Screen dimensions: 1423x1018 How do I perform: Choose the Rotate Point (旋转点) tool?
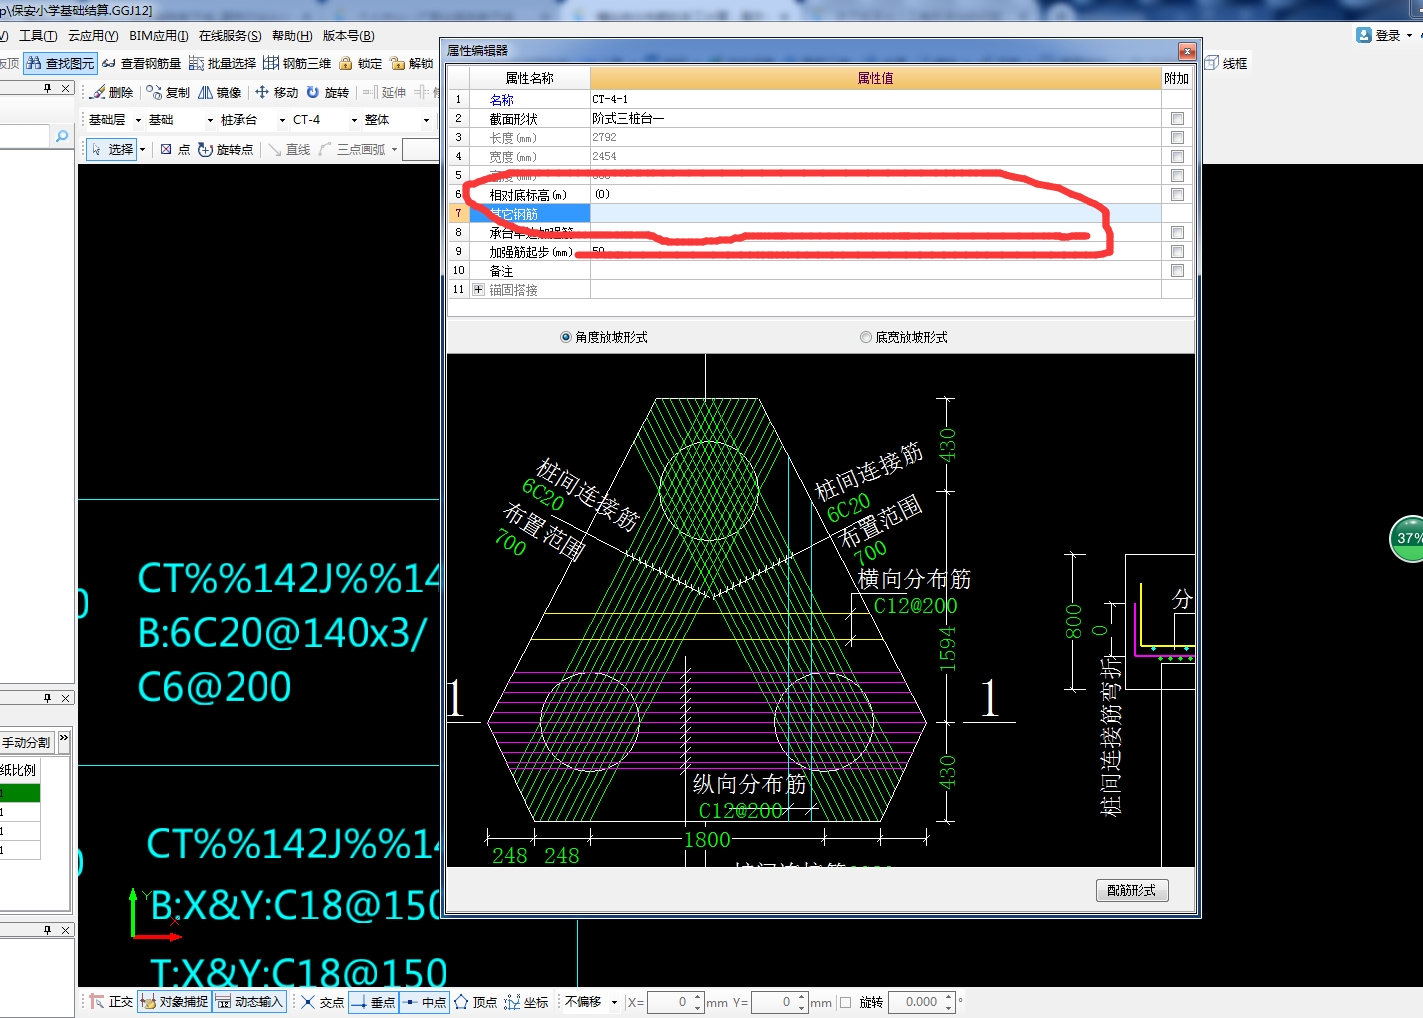tap(225, 149)
